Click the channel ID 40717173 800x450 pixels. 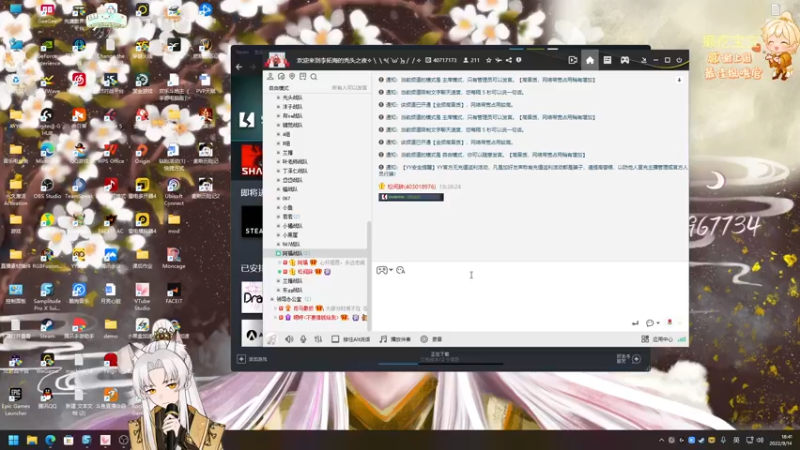tap(441, 60)
